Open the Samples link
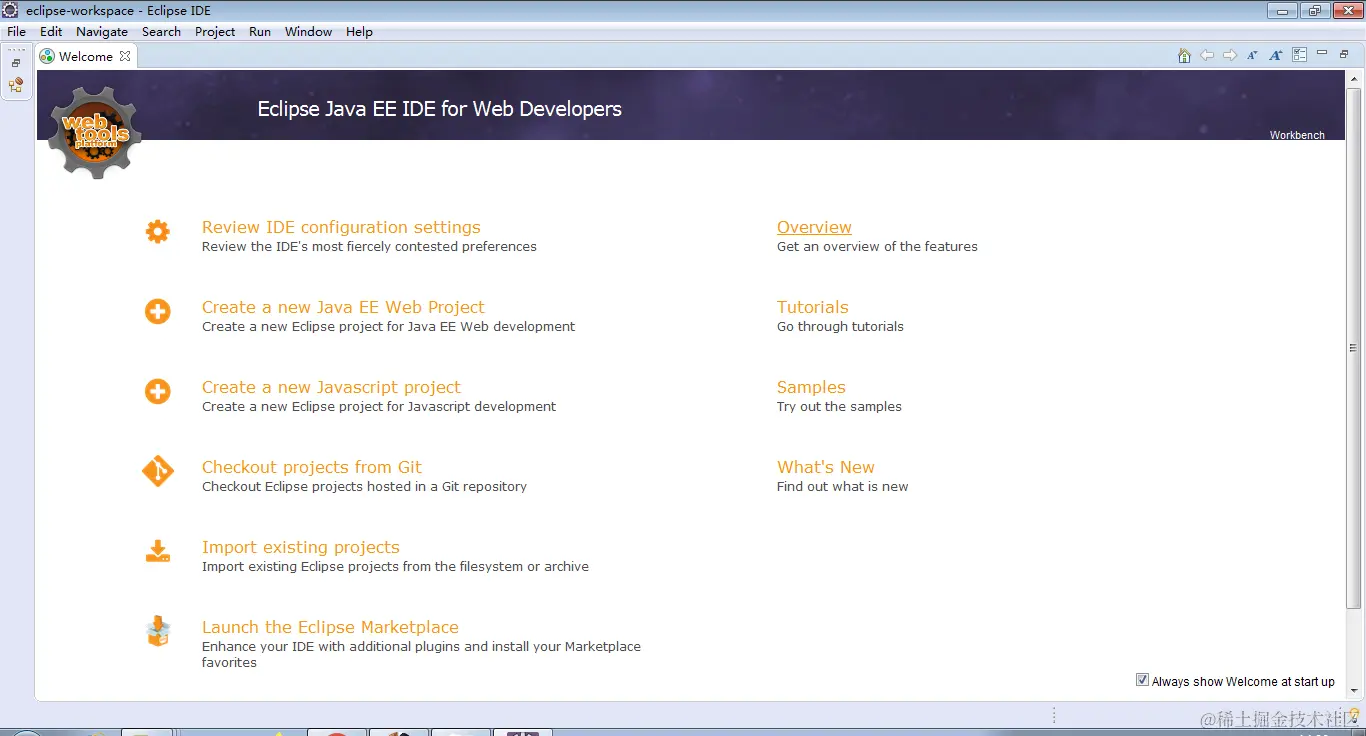 [x=811, y=387]
